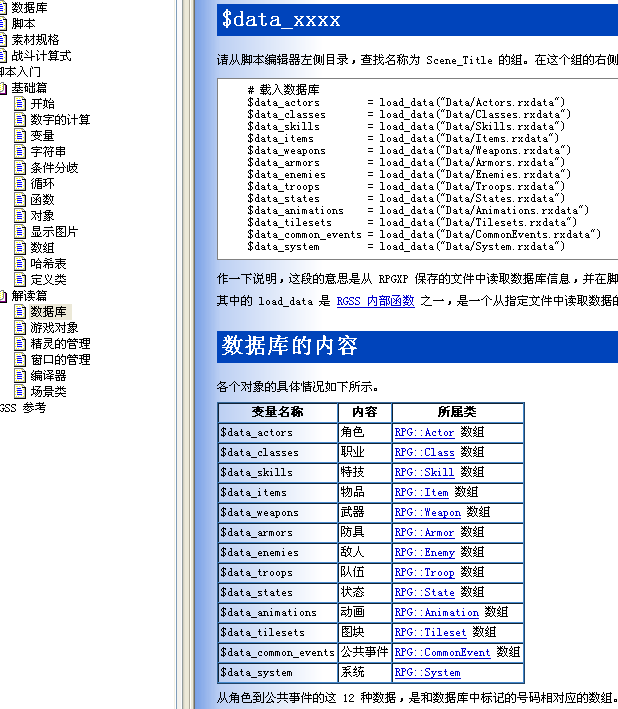Screen dimensions: 618x709
Task: Open the RPG::Armor class link
Action: click(424, 532)
